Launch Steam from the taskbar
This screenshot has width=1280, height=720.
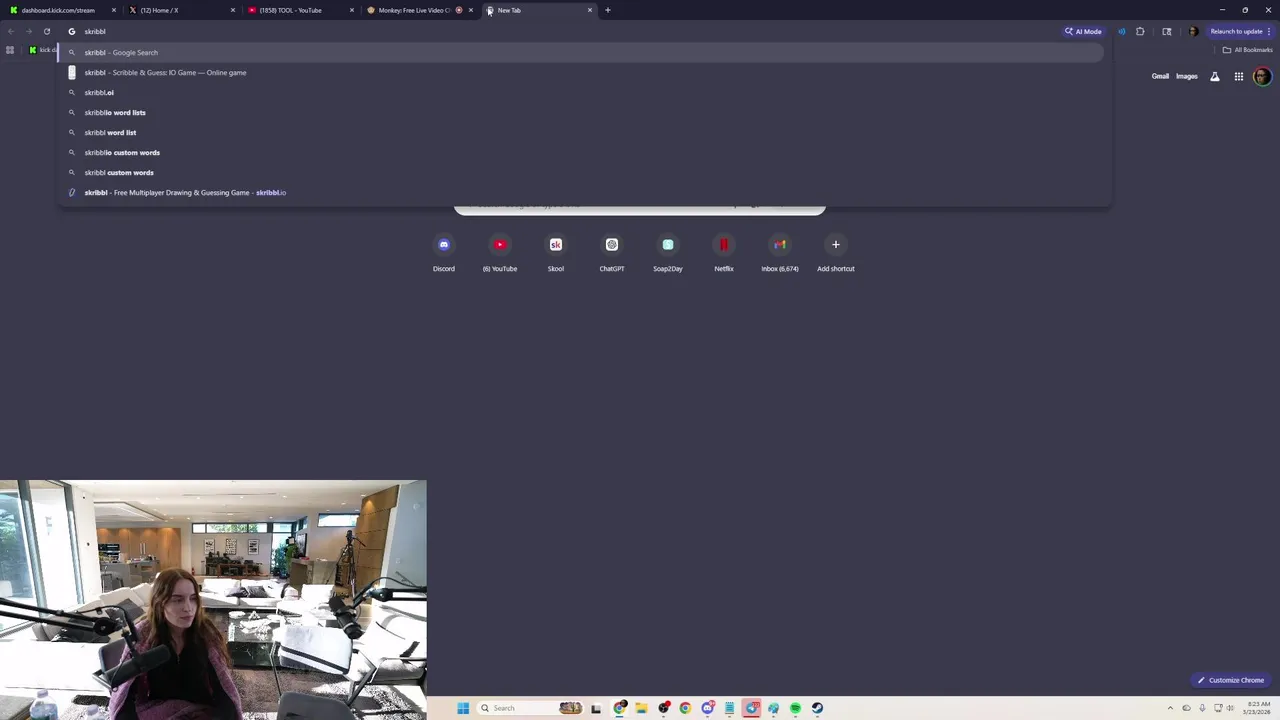point(817,708)
